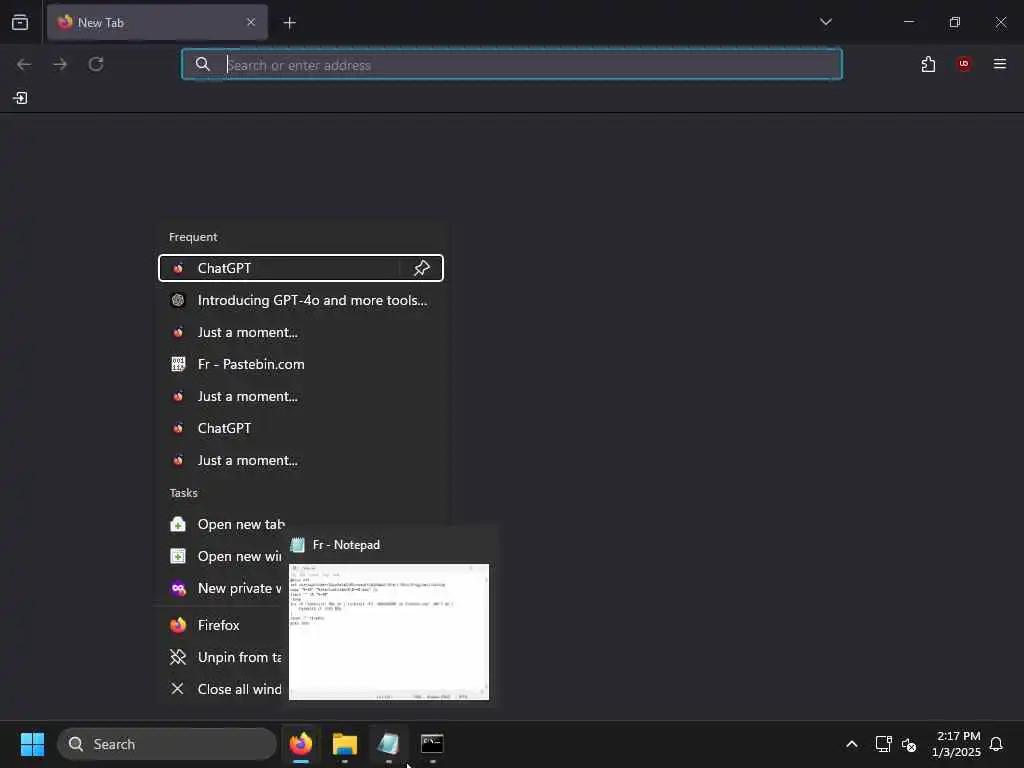
Task: Click the Fr - Notepad preview title
Action: pyautogui.click(x=346, y=545)
